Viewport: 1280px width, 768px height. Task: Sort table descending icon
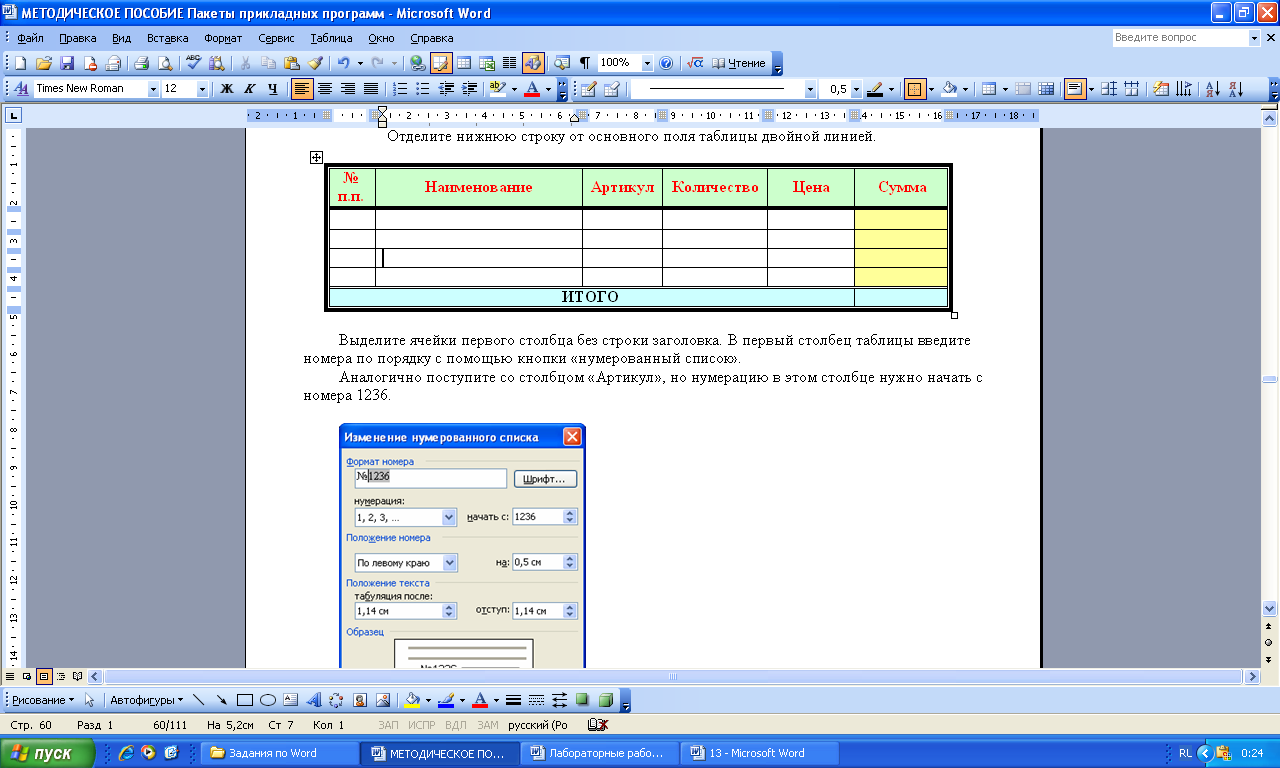pyautogui.click(x=1235, y=89)
